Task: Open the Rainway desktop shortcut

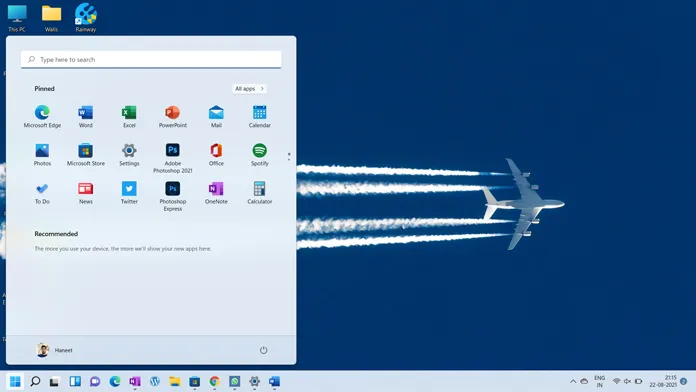Action: [x=86, y=18]
